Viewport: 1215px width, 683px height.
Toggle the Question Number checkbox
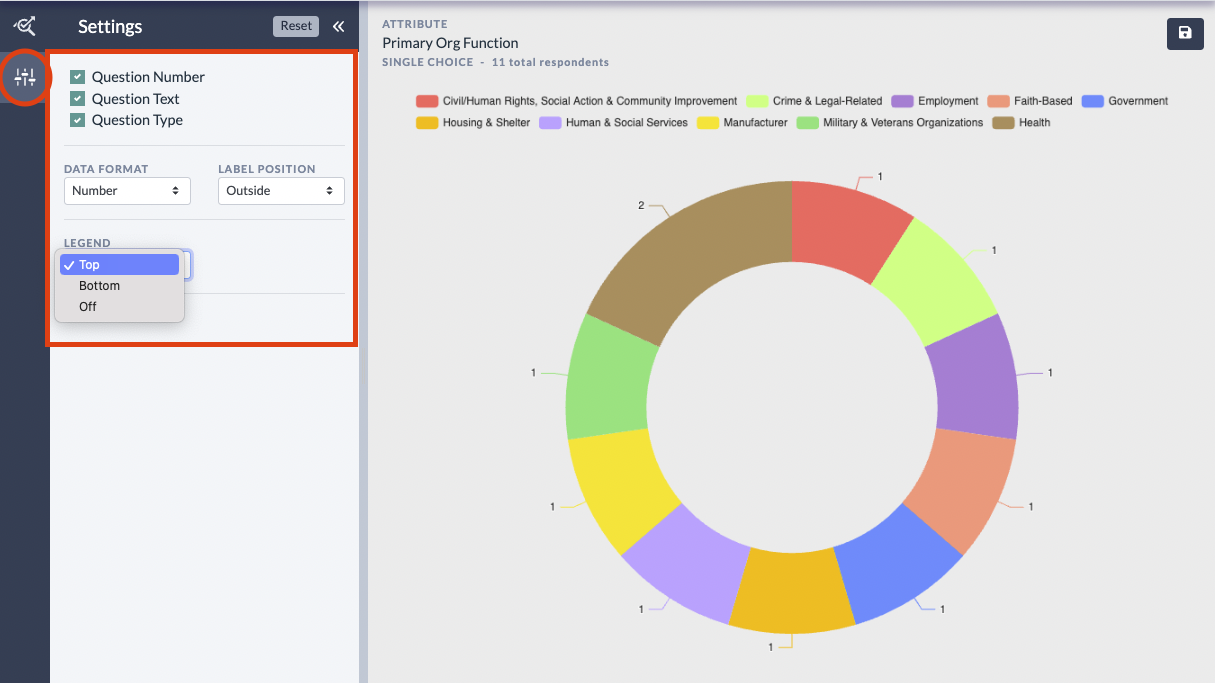coord(77,77)
